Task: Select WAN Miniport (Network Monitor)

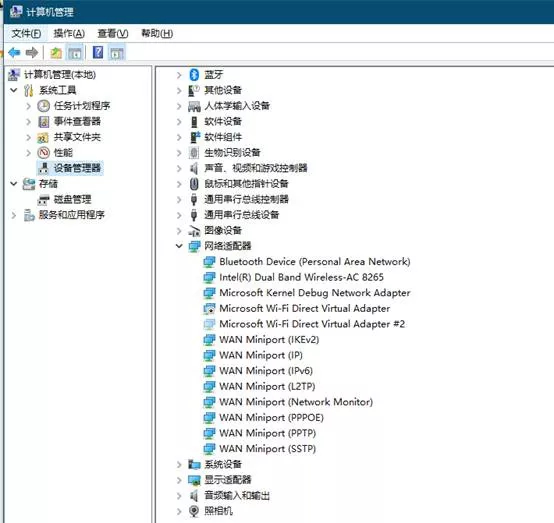Action: (x=296, y=402)
